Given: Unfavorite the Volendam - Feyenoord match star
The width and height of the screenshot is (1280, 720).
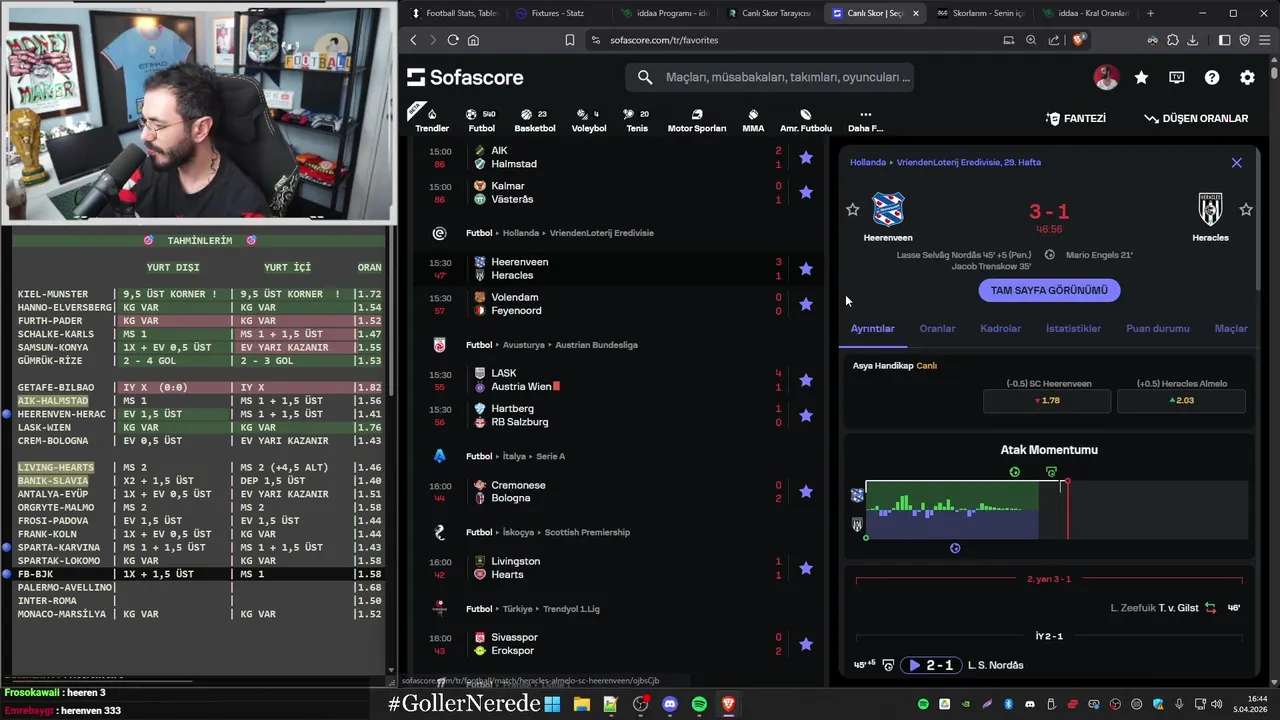Looking at the screenshot, I should 806,304.
